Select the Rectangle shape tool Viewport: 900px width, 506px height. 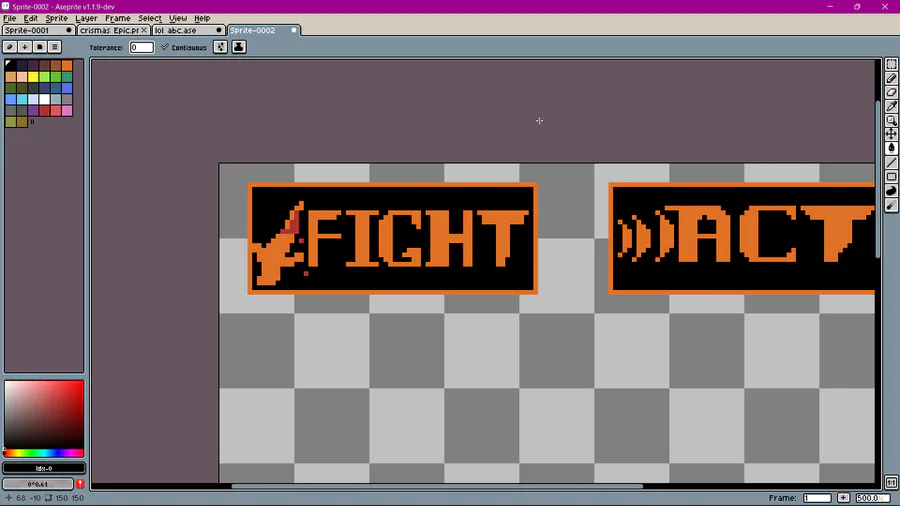click(891, 177)
